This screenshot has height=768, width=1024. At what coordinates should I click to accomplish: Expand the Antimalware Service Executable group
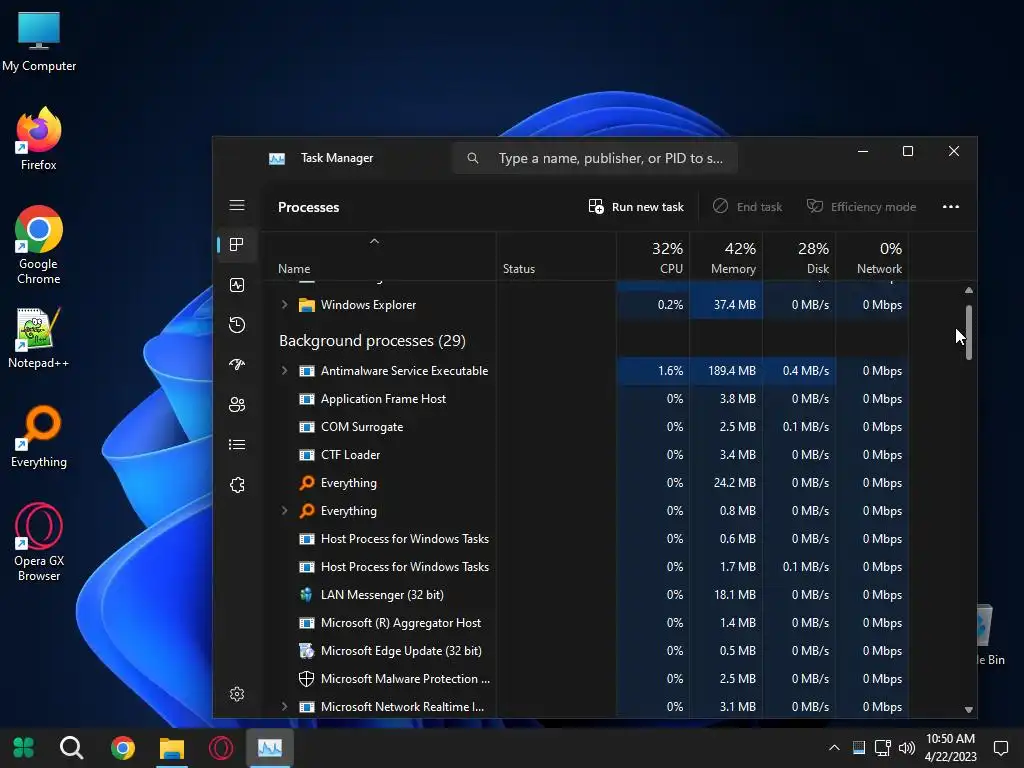point(284,371)
